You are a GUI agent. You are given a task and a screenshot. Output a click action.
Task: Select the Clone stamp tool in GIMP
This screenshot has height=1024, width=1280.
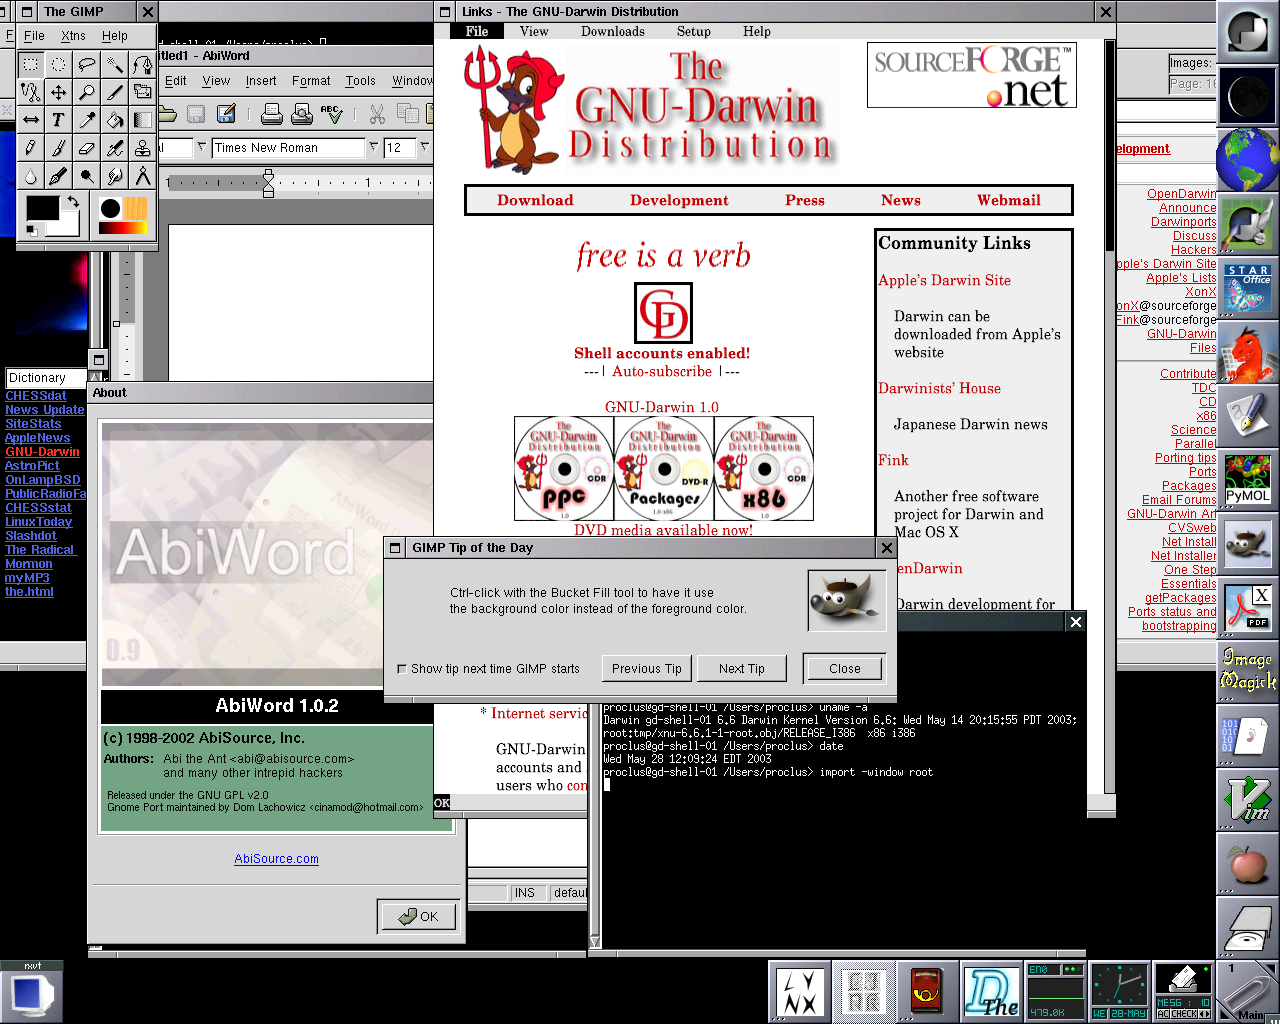click(x=143, y=149)
